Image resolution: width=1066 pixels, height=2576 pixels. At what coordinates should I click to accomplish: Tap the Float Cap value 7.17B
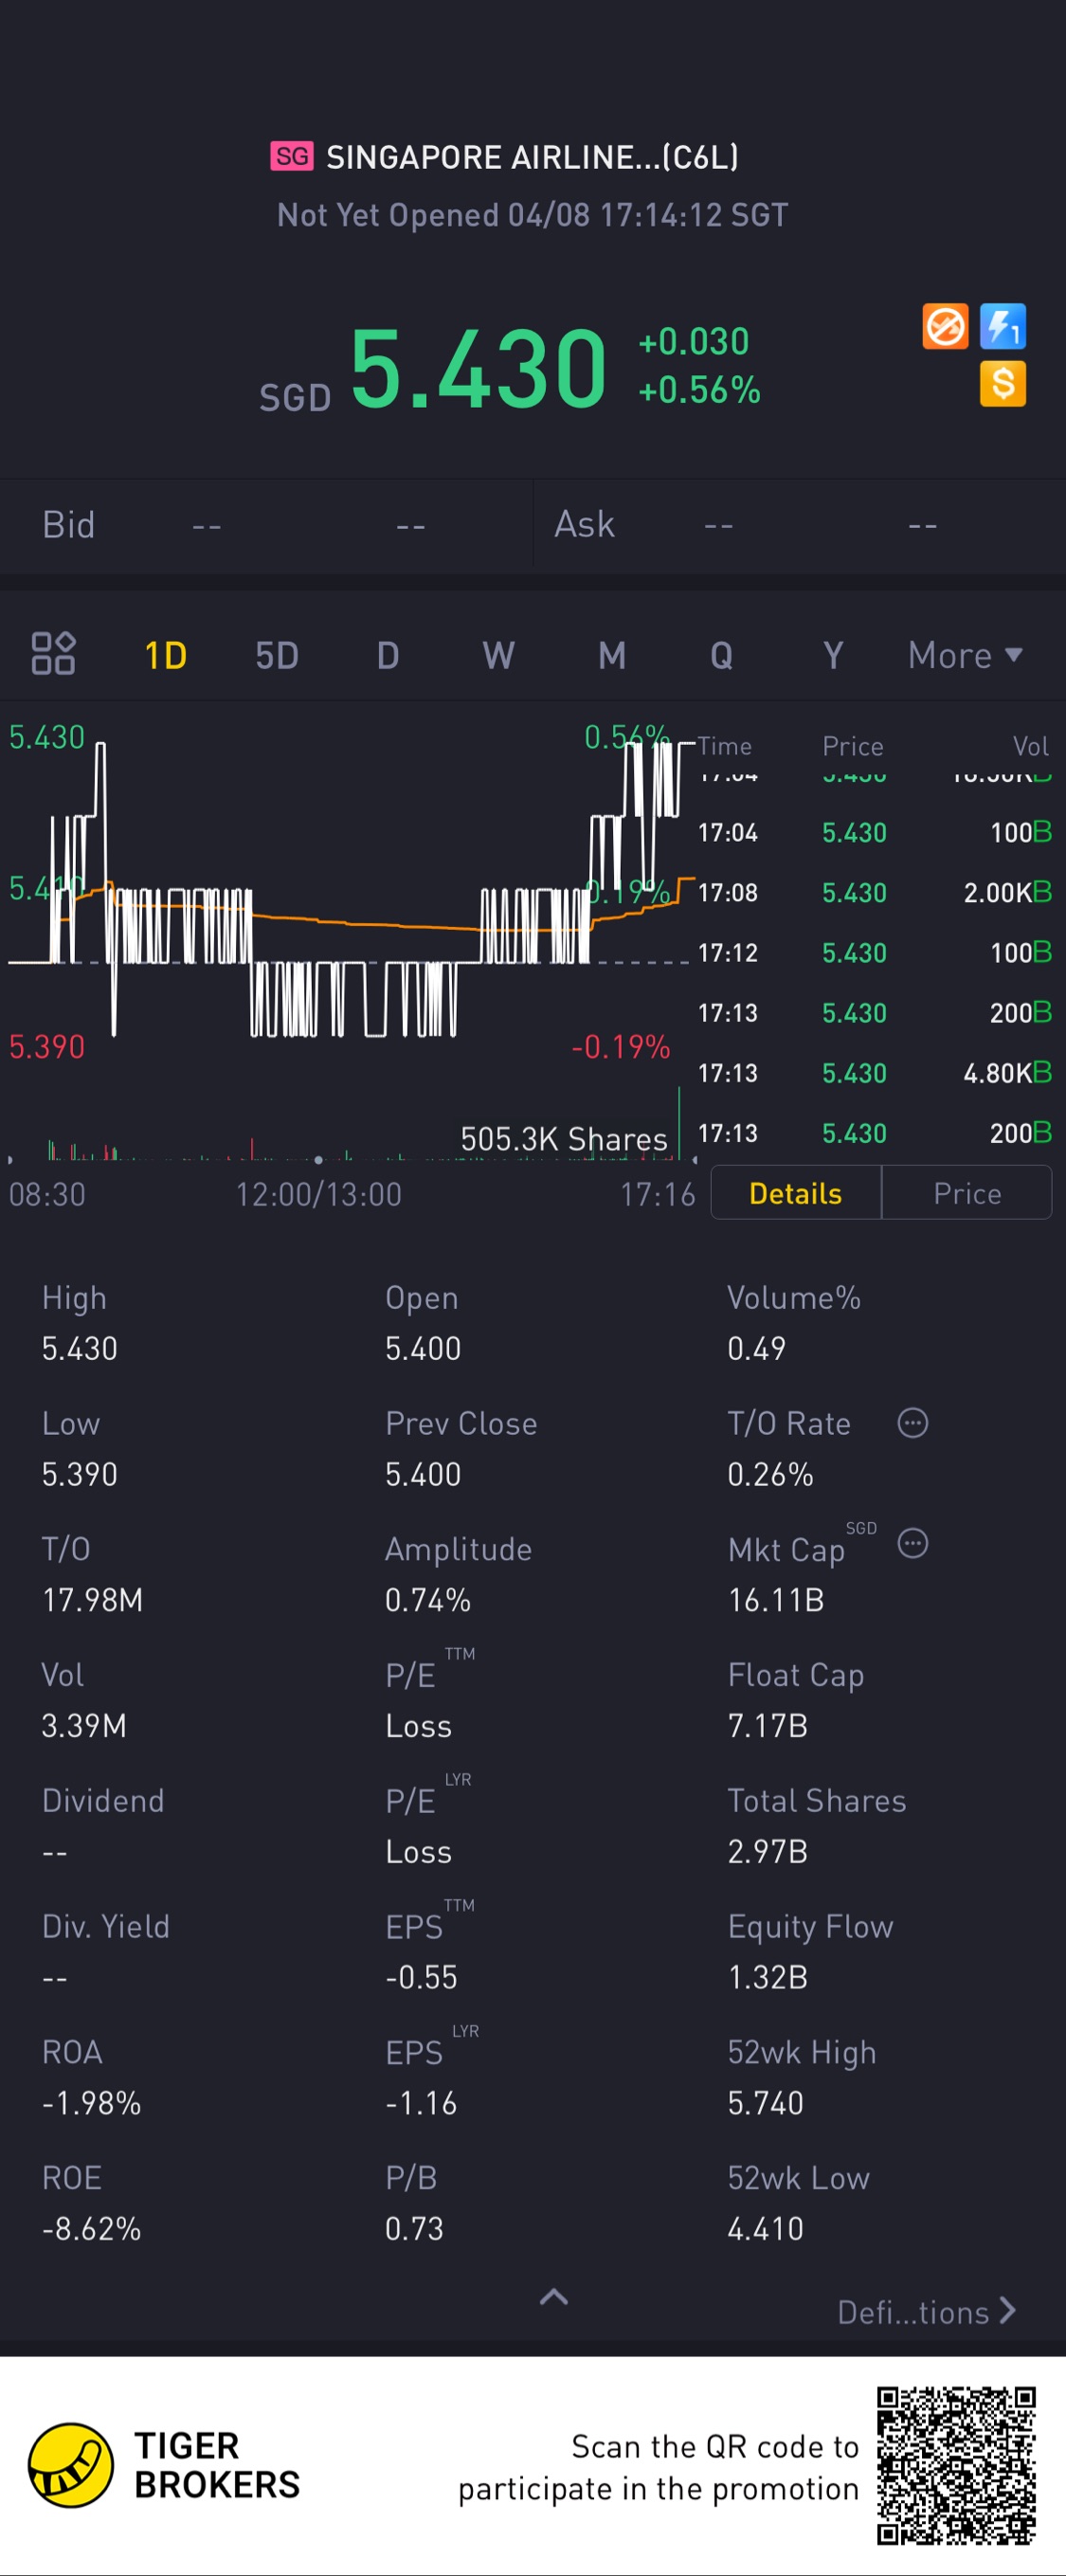coord(767,1725)
